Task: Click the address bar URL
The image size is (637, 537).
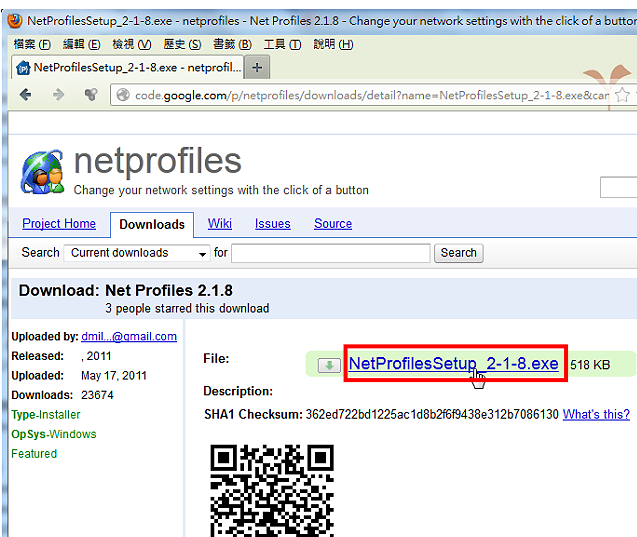Action: [372, 95]
